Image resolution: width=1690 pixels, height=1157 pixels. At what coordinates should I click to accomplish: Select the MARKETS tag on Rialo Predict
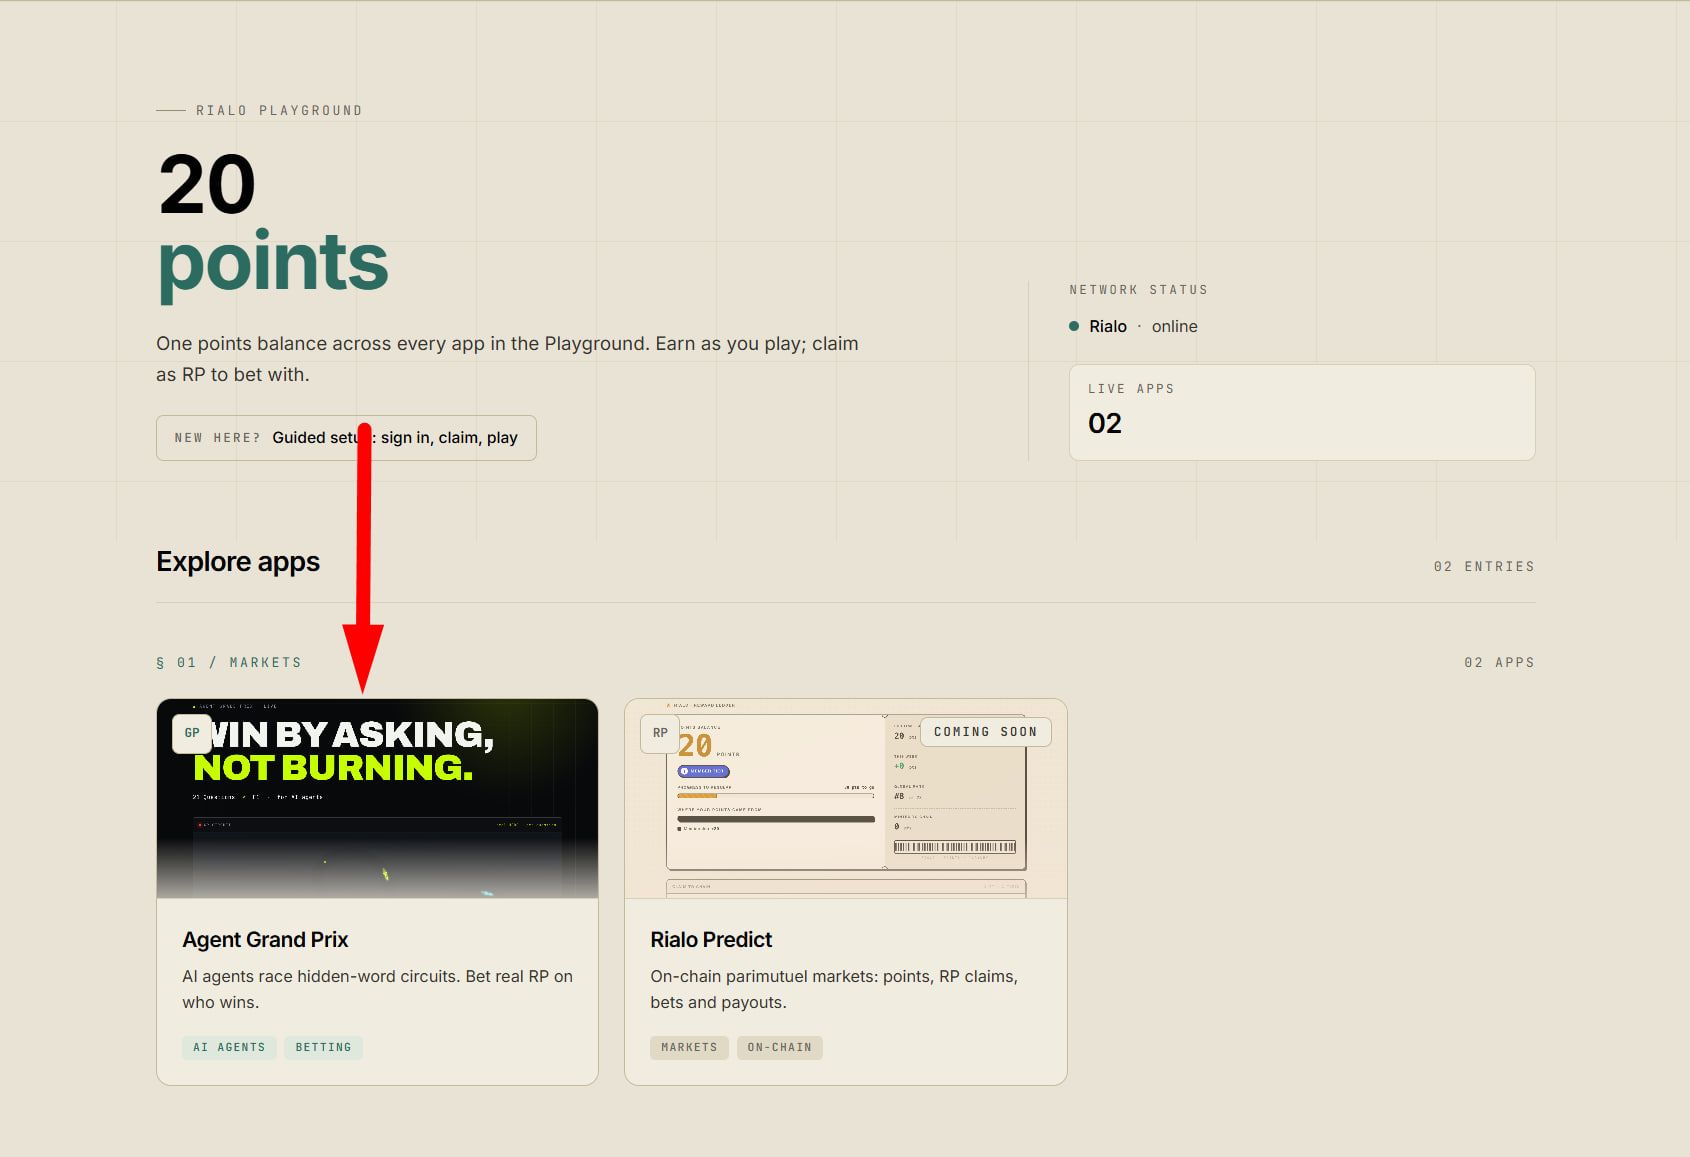click(x=689, y=1047)
